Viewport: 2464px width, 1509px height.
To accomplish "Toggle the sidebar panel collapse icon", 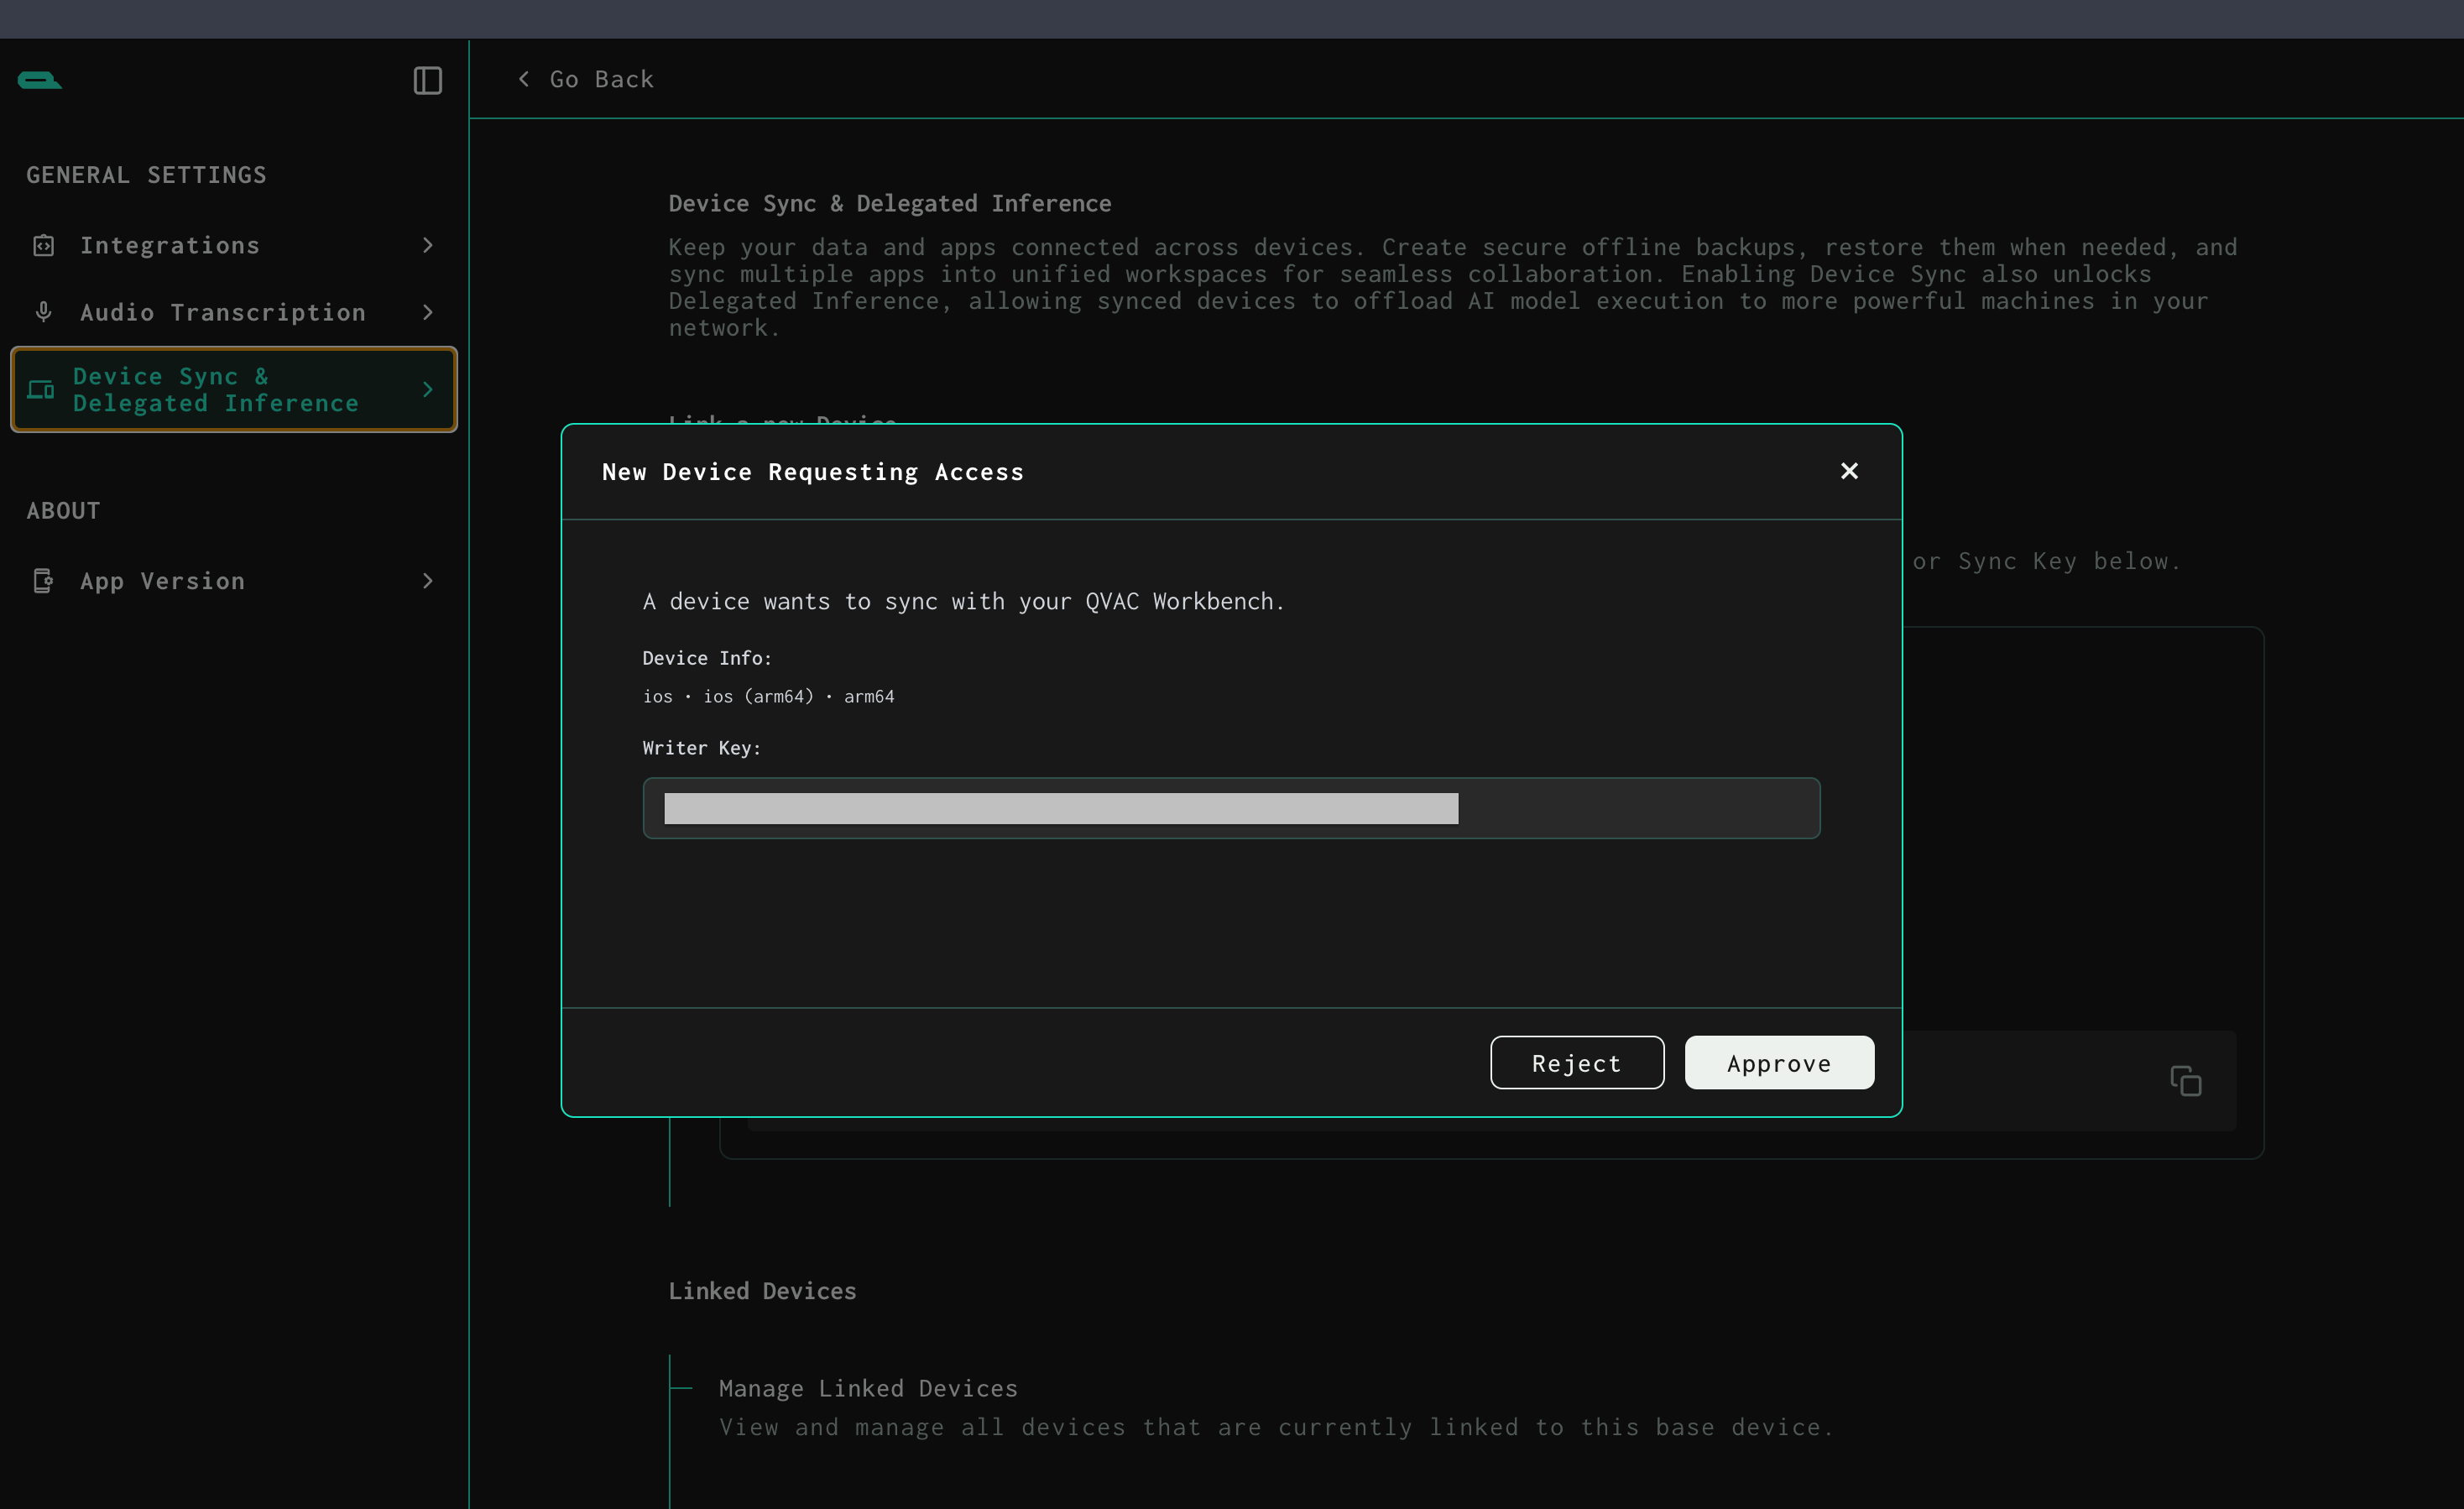I will pyautogui.click(x=427, y=80).
